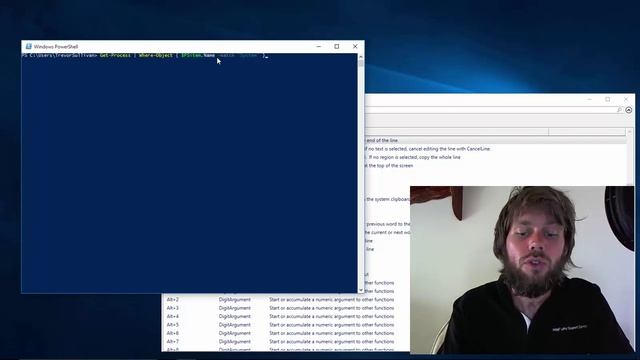Maximize the grid view window behind PowerShell

[x=608, y=99]
